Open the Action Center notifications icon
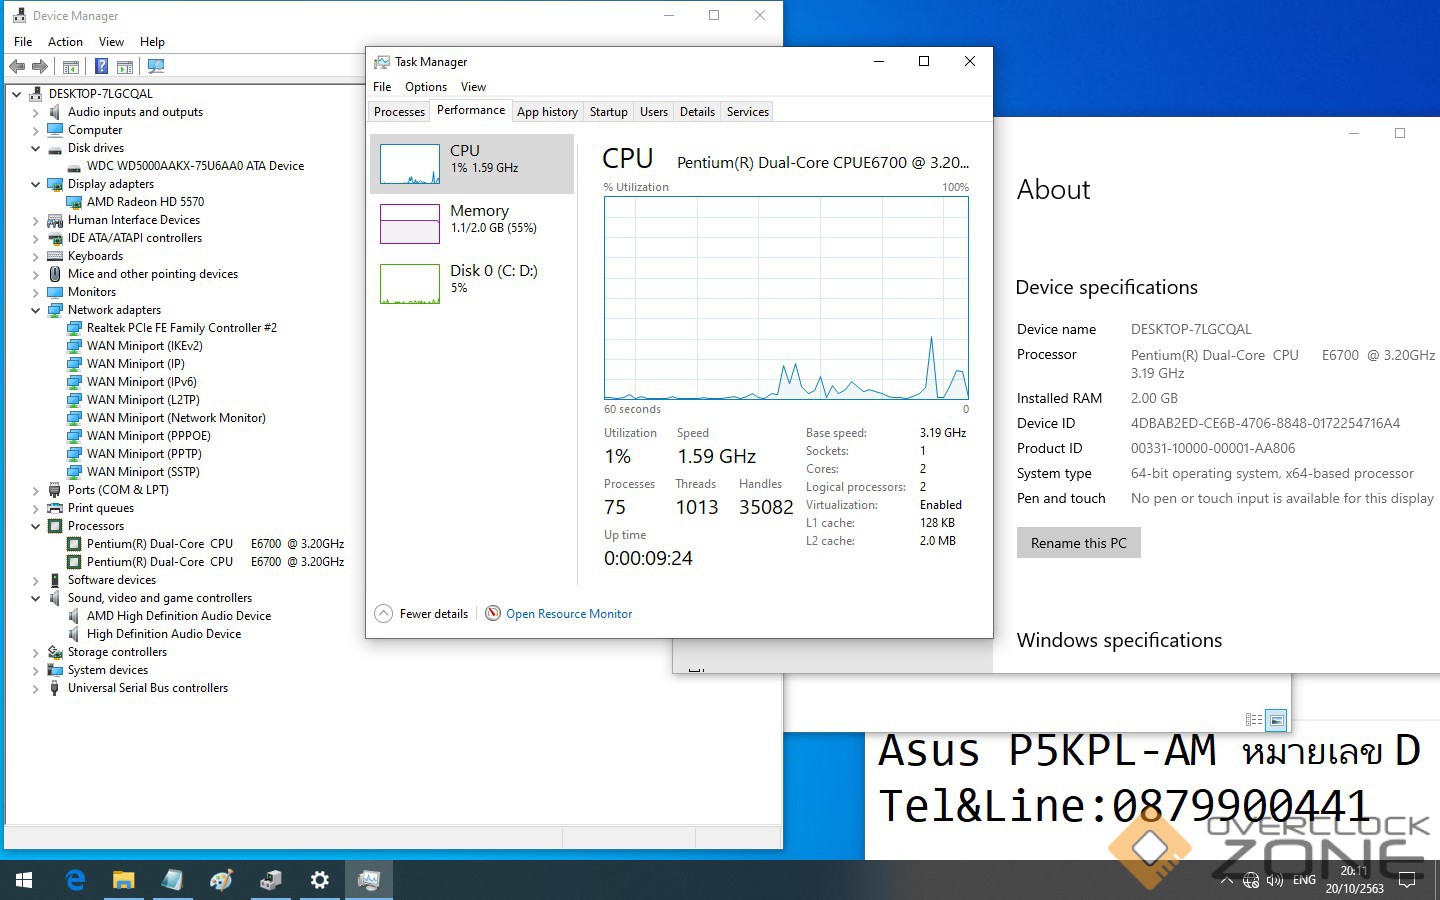Screen dimensions: 1440x900 tap(1407, 881)
